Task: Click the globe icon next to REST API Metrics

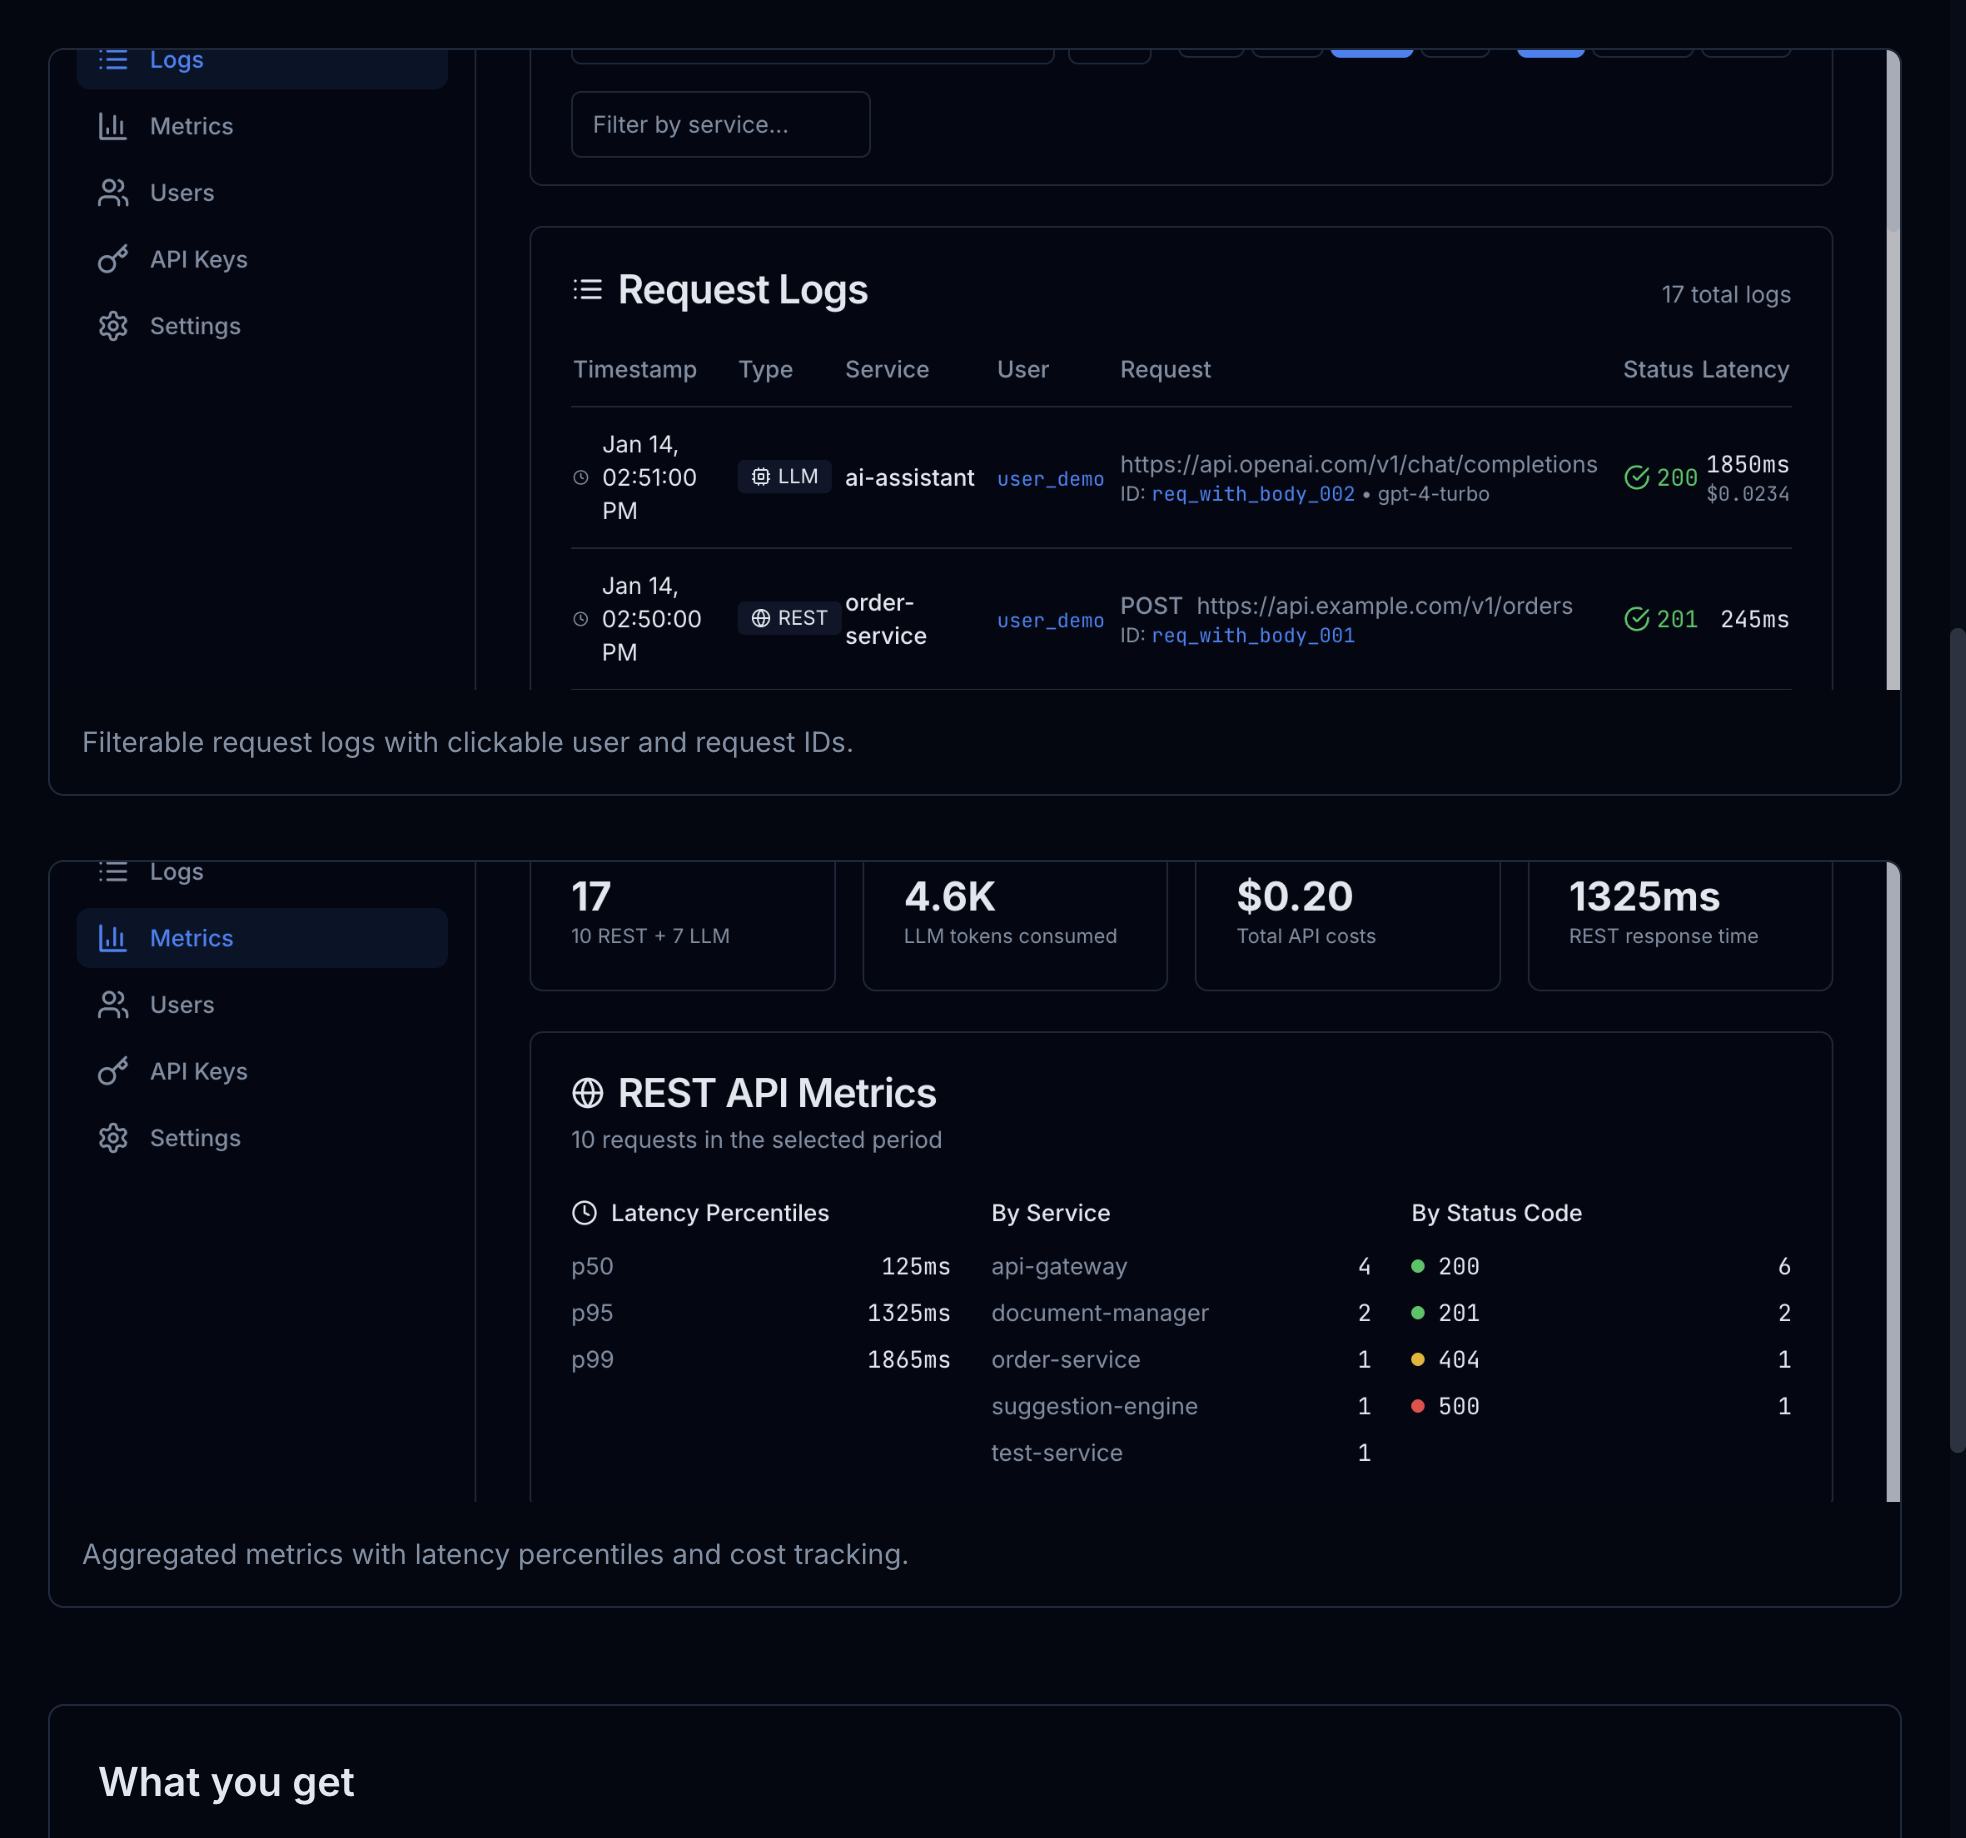Action: coord(588,1093)
